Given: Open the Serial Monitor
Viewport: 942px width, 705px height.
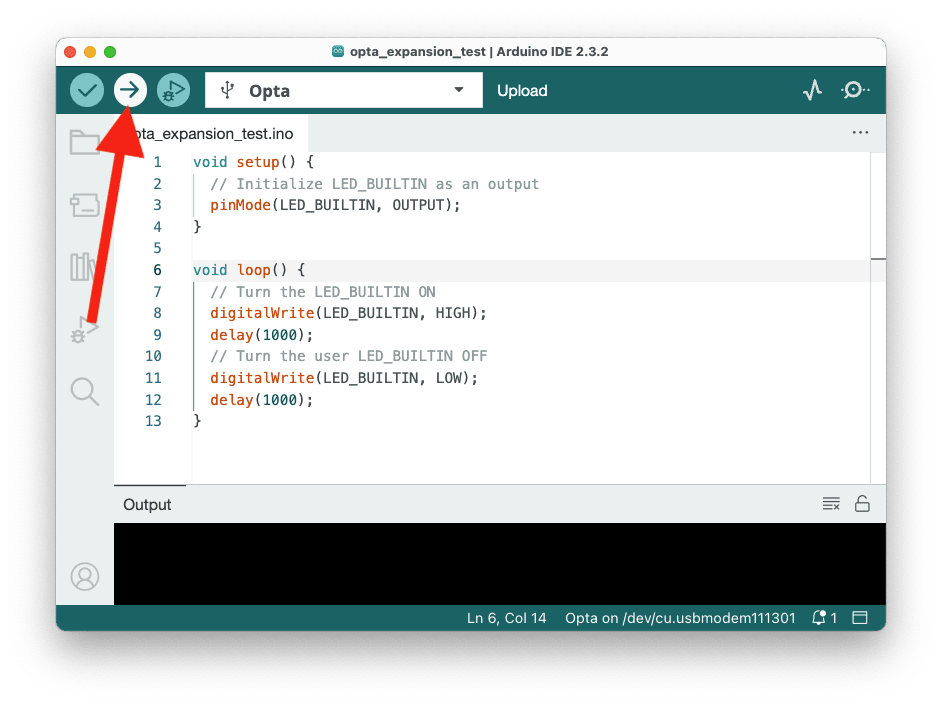Looking at the screenshot, I should (x=855, y=90).
